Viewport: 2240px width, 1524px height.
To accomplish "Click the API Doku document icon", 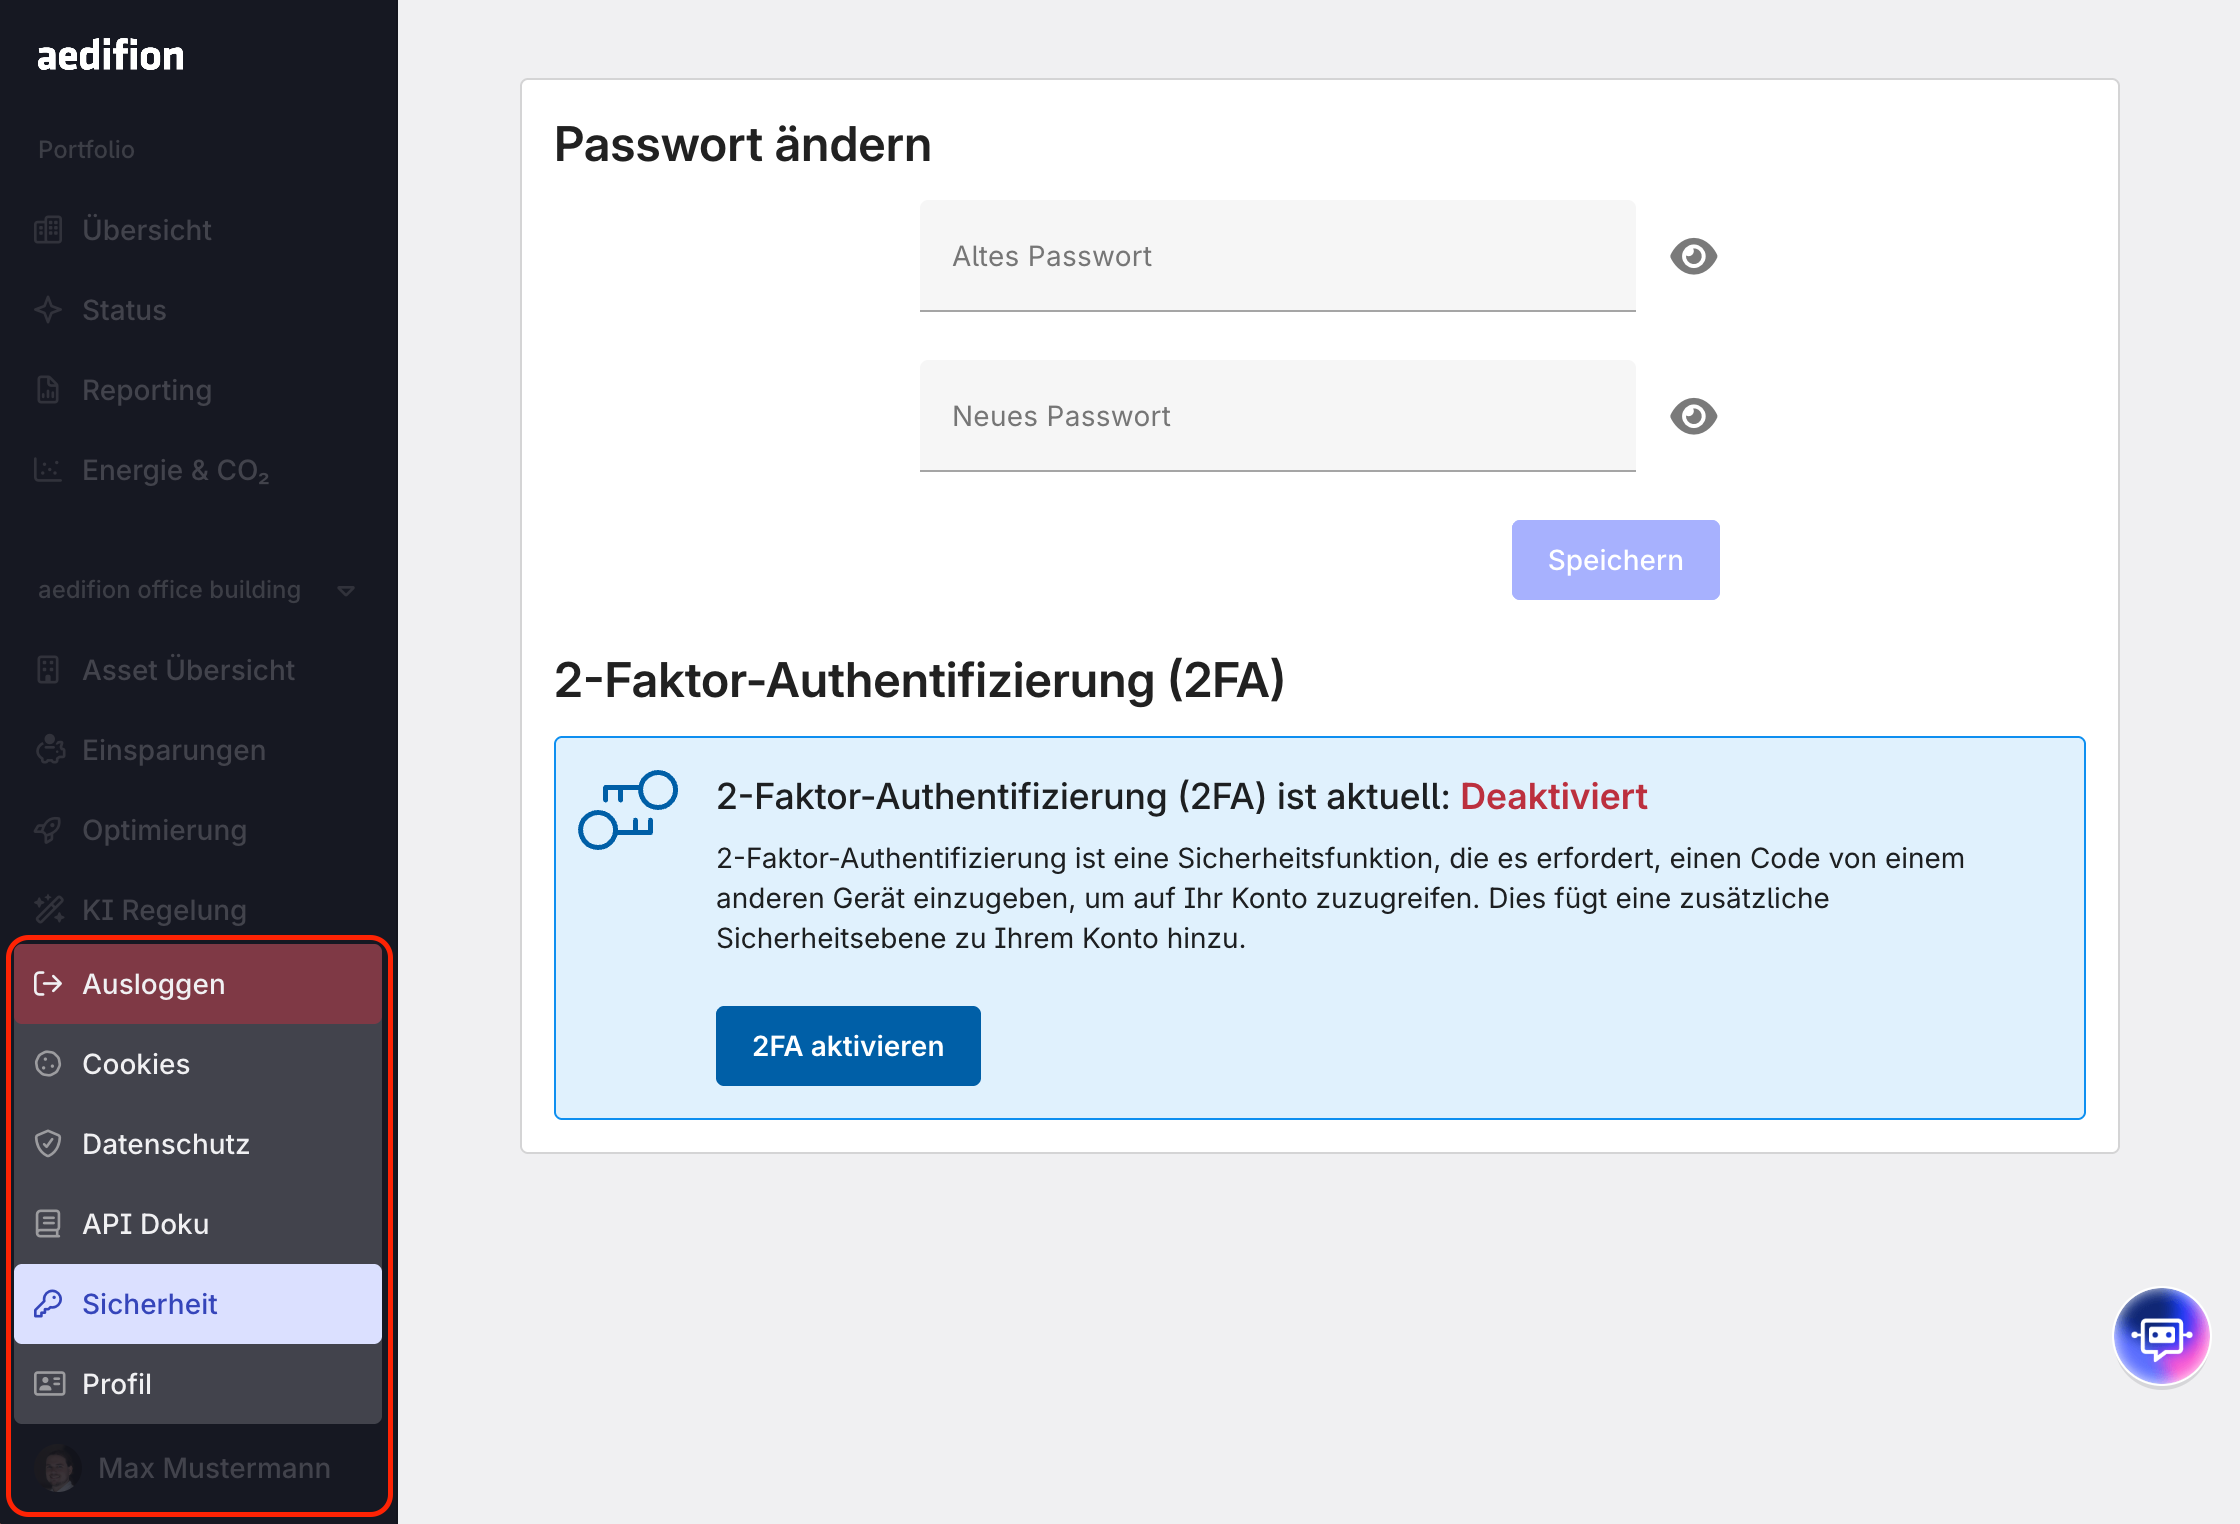I will [48, 1224].
